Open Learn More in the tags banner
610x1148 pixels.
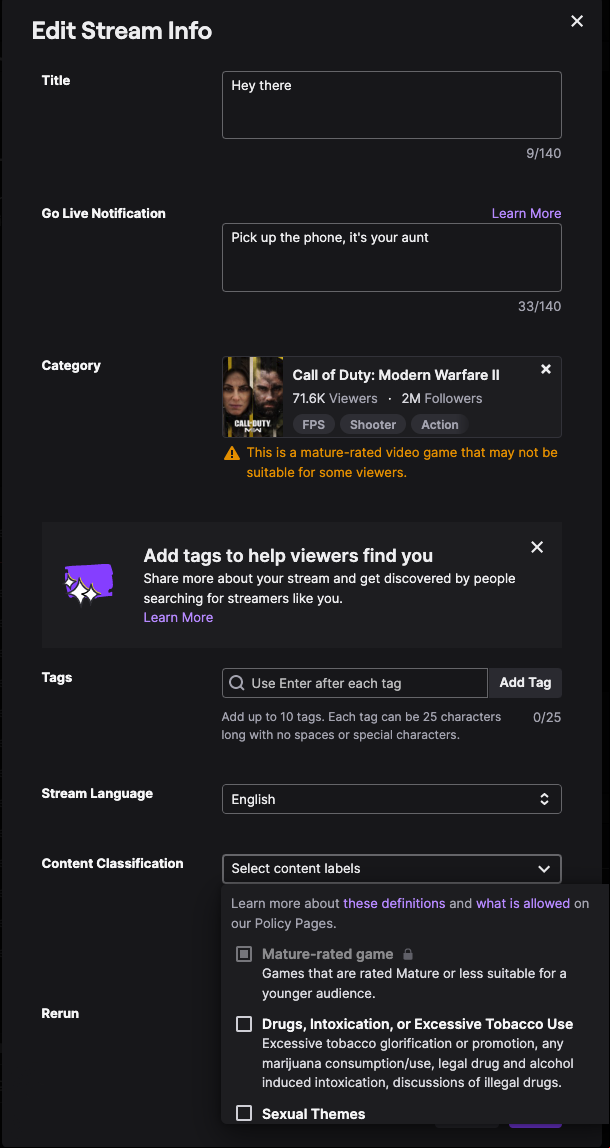(178, 617)
